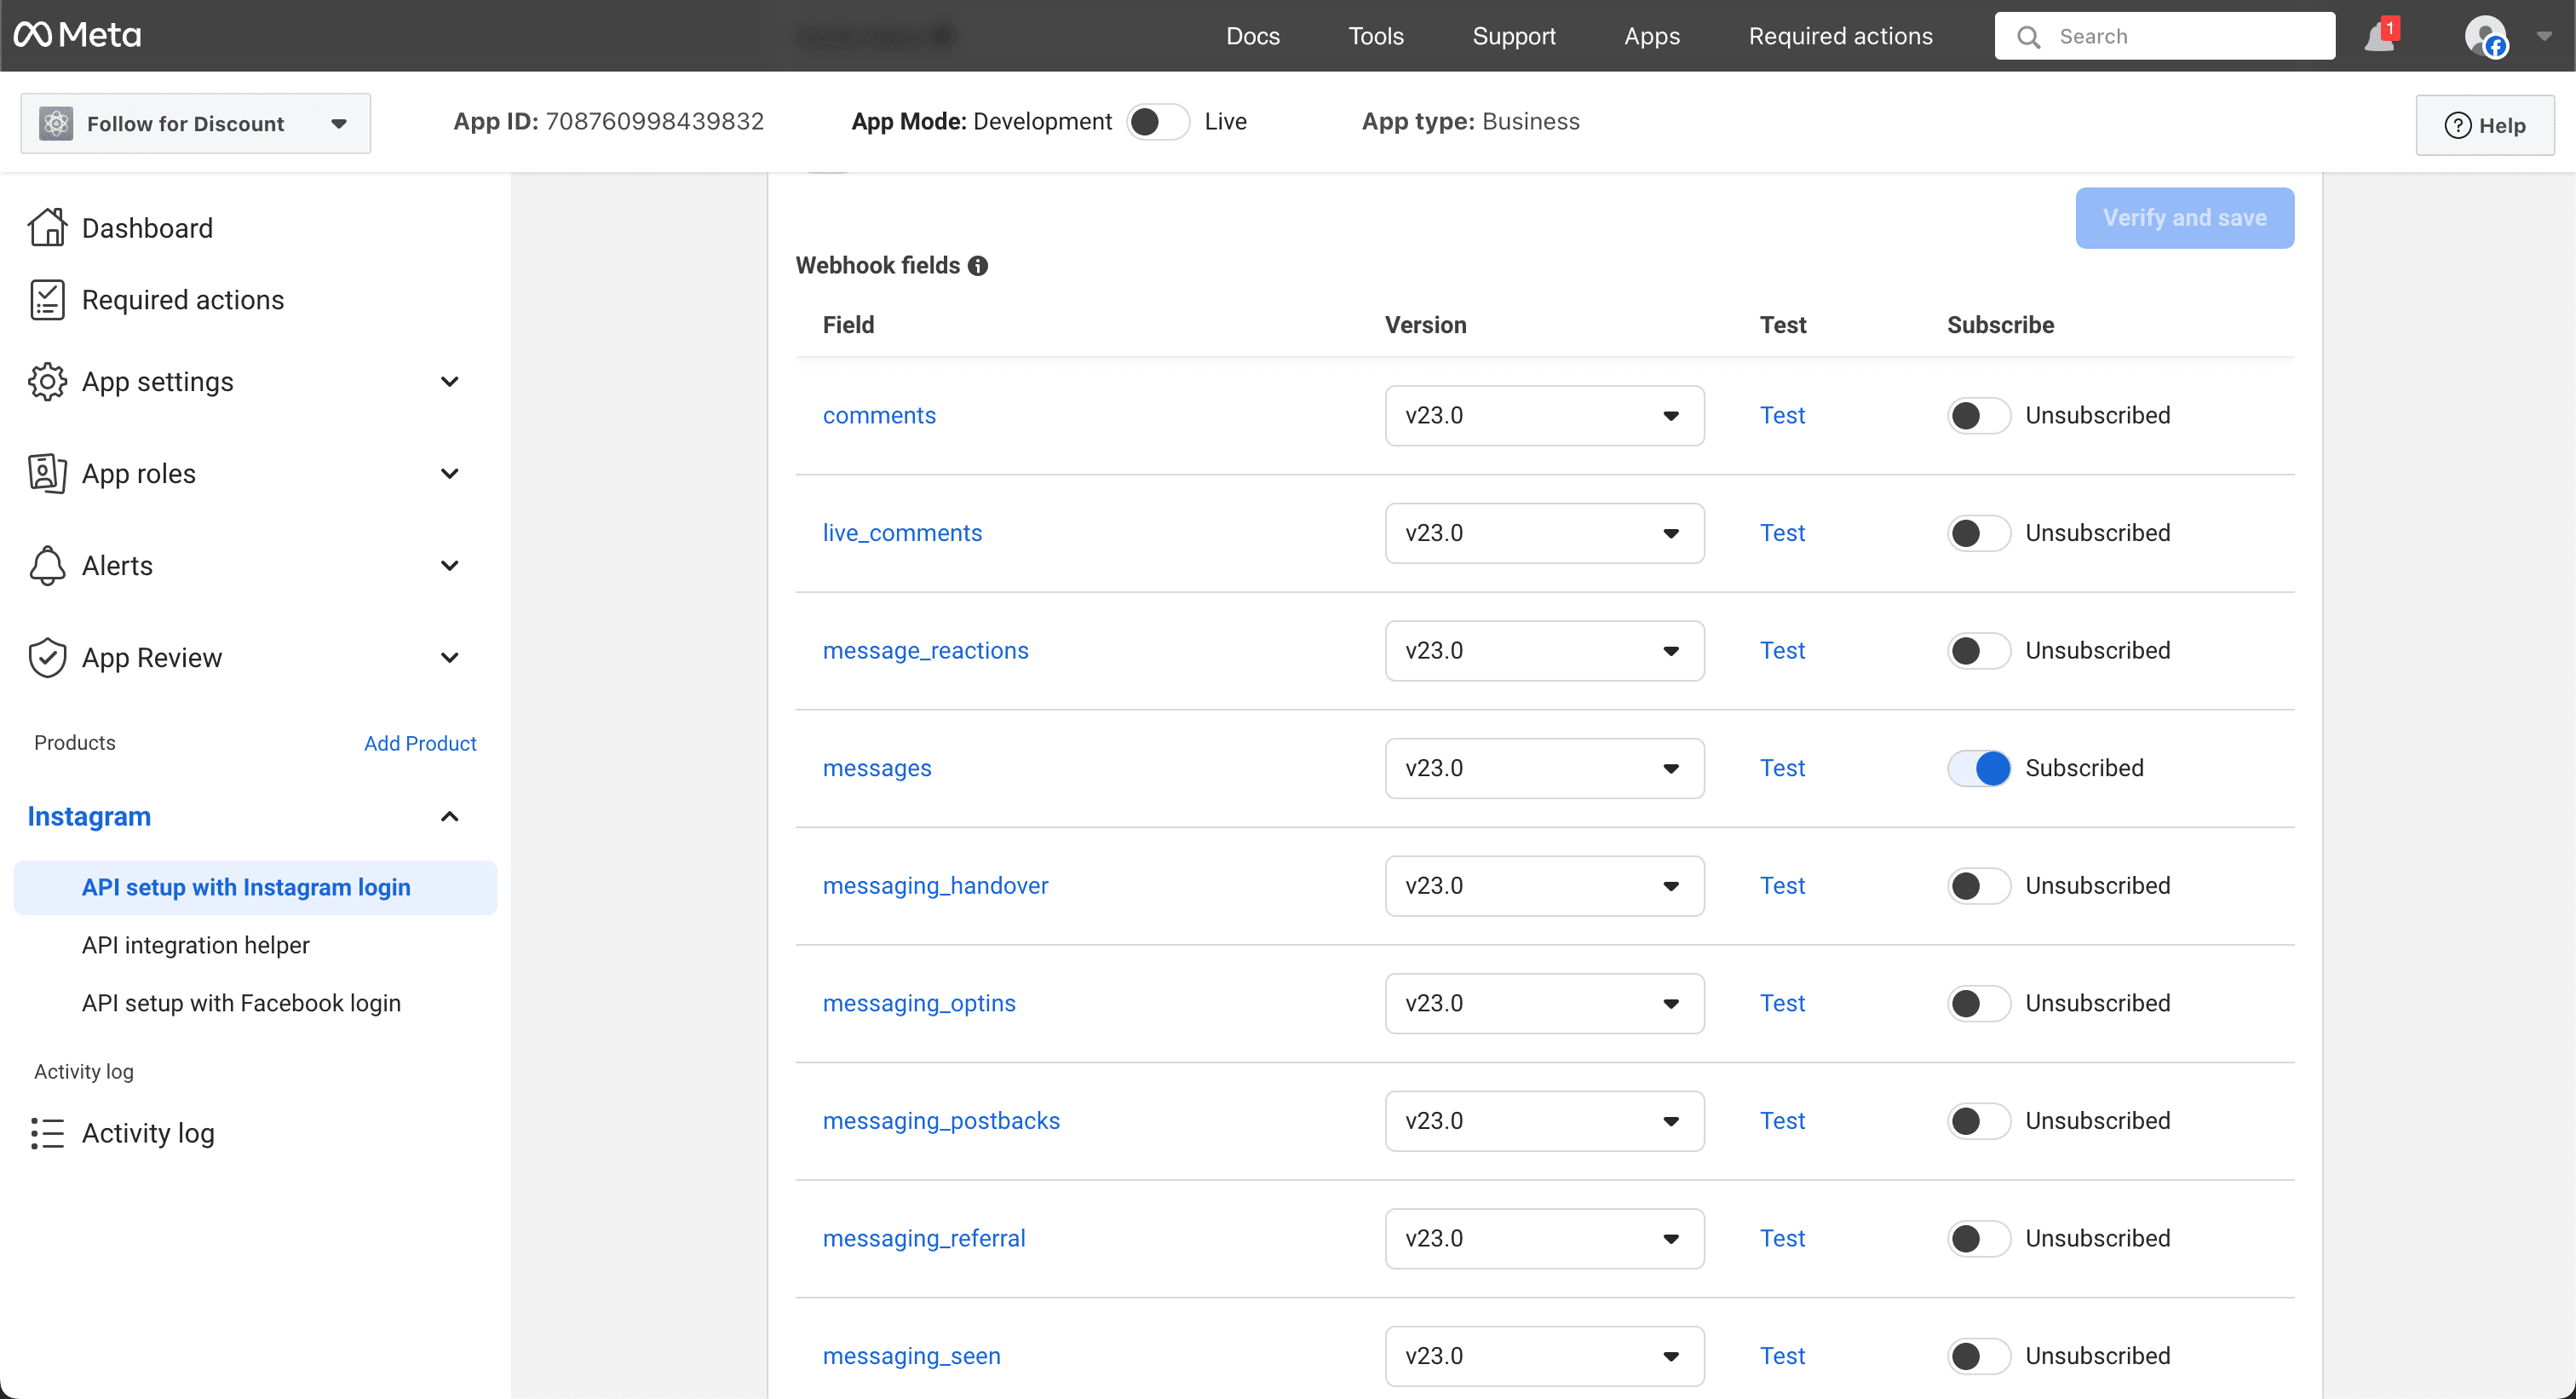Click Test link for messaging_handover row
The width and height of the screenshot is (2576, 1399).
click(x=1782, y=886)
